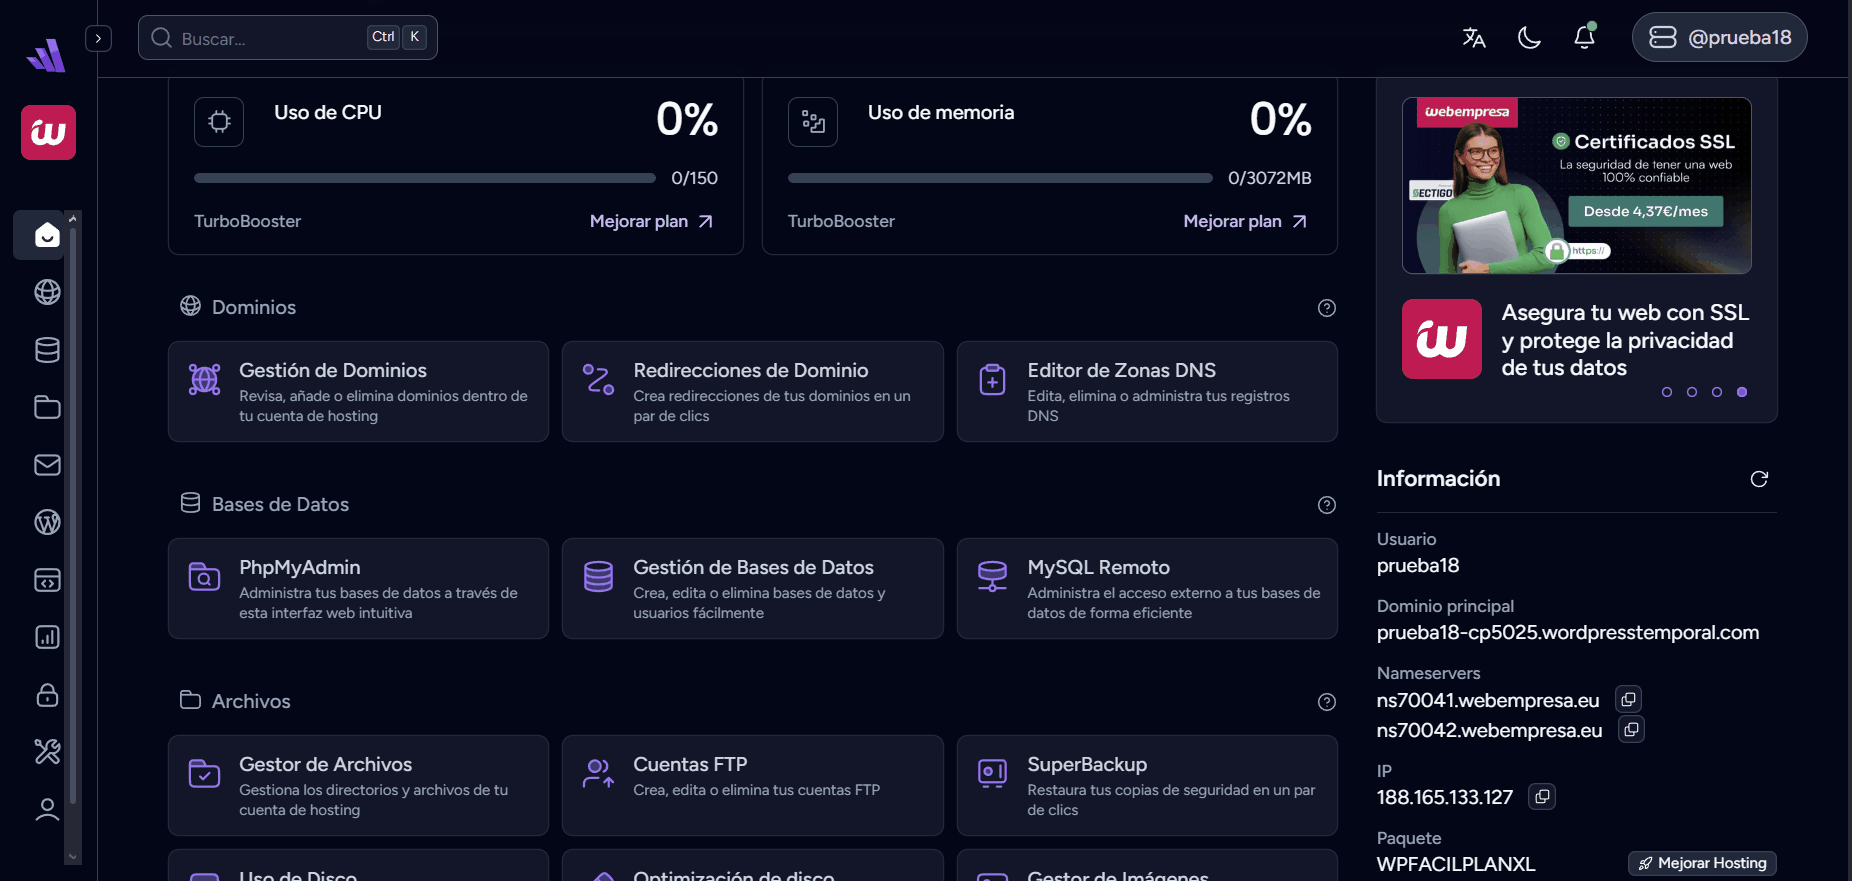Toggle dark mode with moon icon
The height and width of the screenshot is (881, 1852).
coord(1529,38)
